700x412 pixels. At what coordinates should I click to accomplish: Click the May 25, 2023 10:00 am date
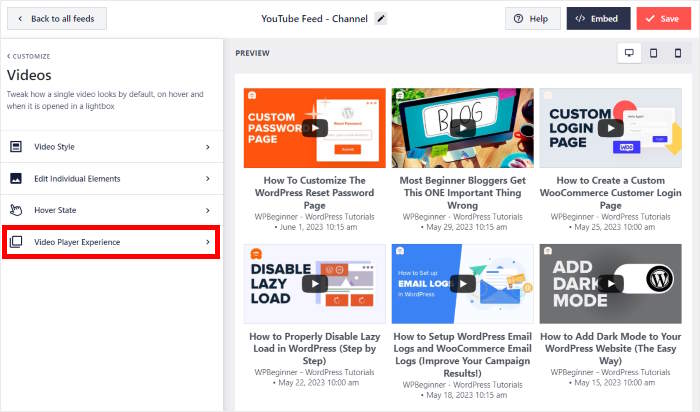[614, 227]
